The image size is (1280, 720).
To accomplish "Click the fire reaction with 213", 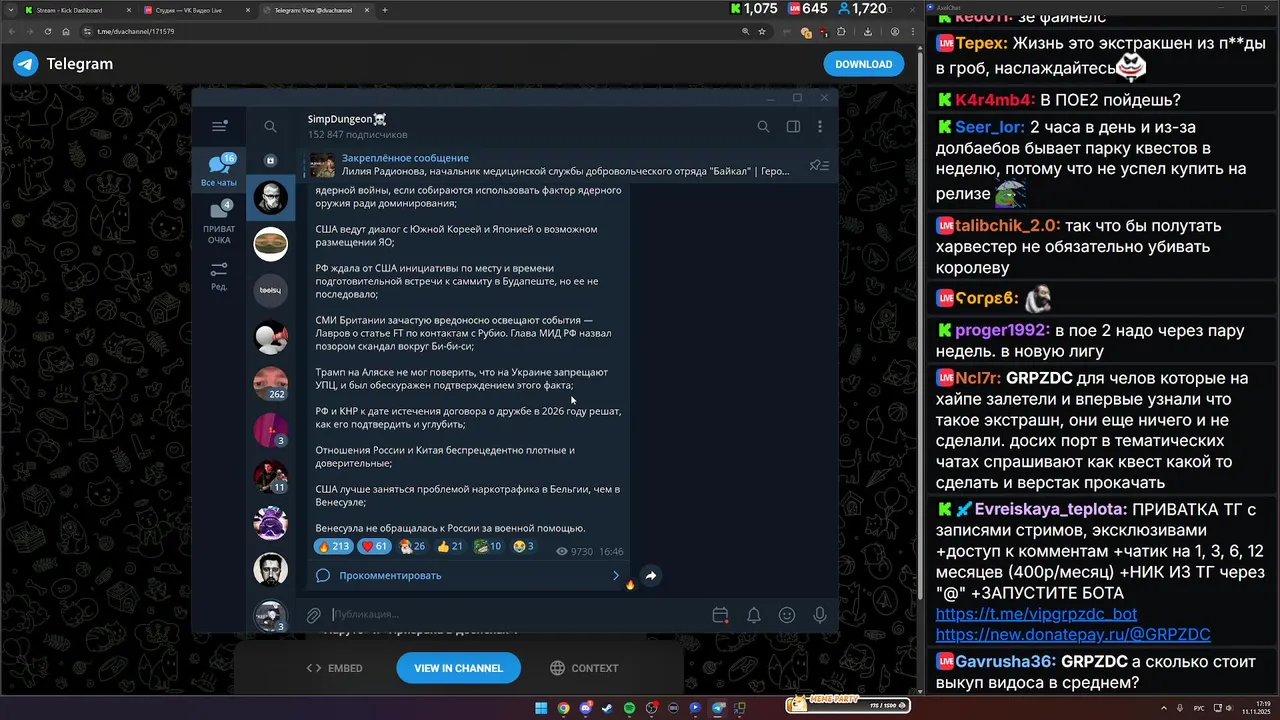I will point(333,547).
